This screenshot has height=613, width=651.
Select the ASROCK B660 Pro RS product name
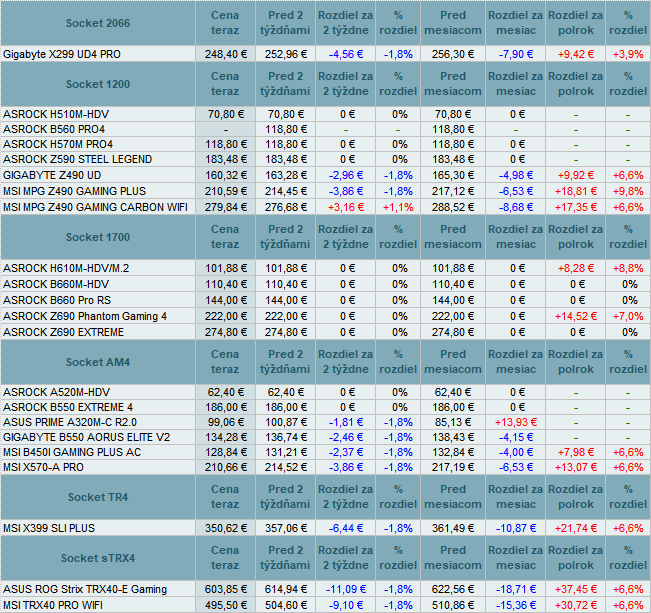click(x=57, y=300)
